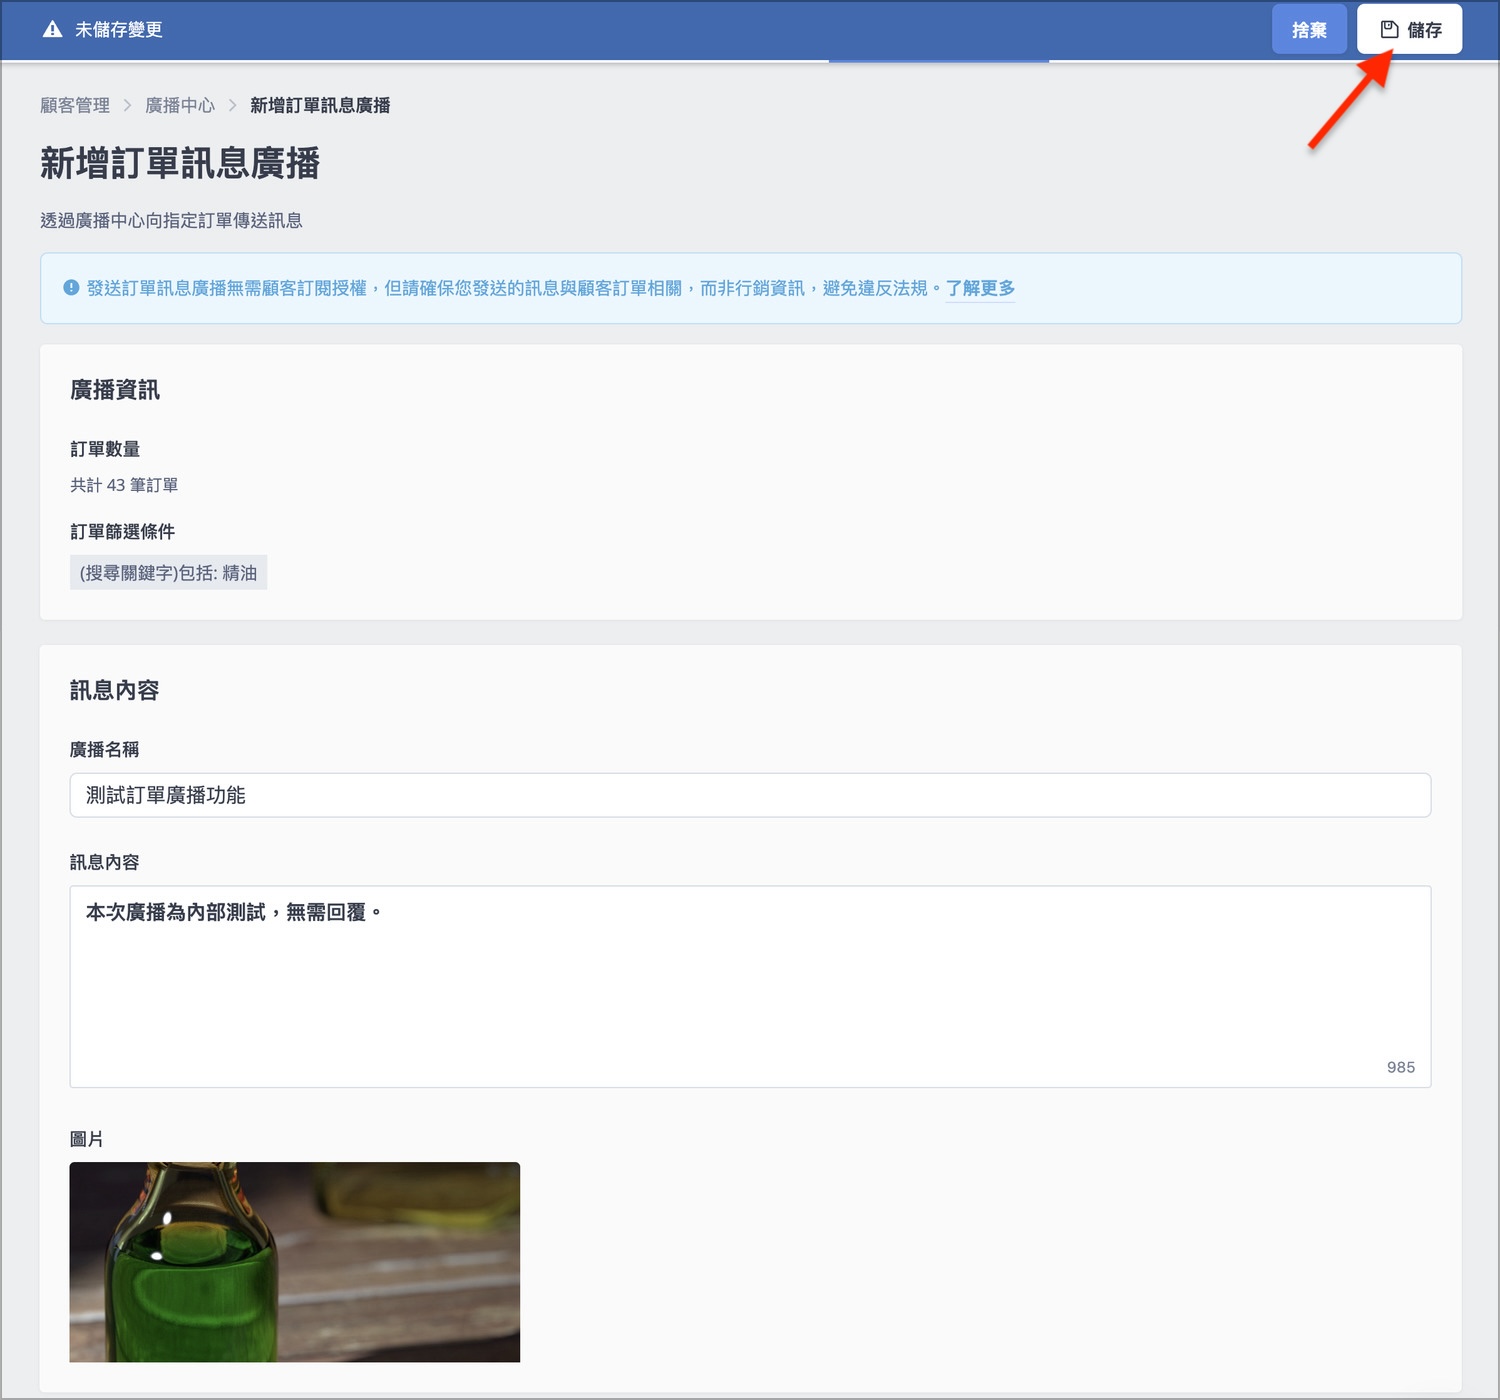This screenshot has height=1400, width=1500.
Task: Click the 廣播資訊 section heading
Action: point(115,390)
